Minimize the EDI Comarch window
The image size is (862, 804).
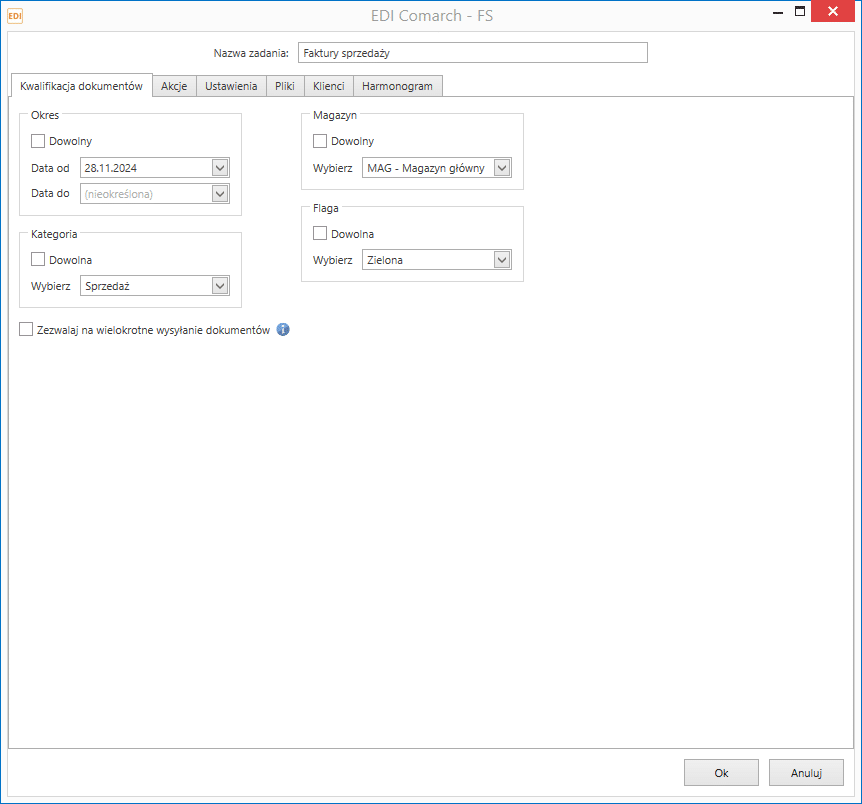[778, 12]
